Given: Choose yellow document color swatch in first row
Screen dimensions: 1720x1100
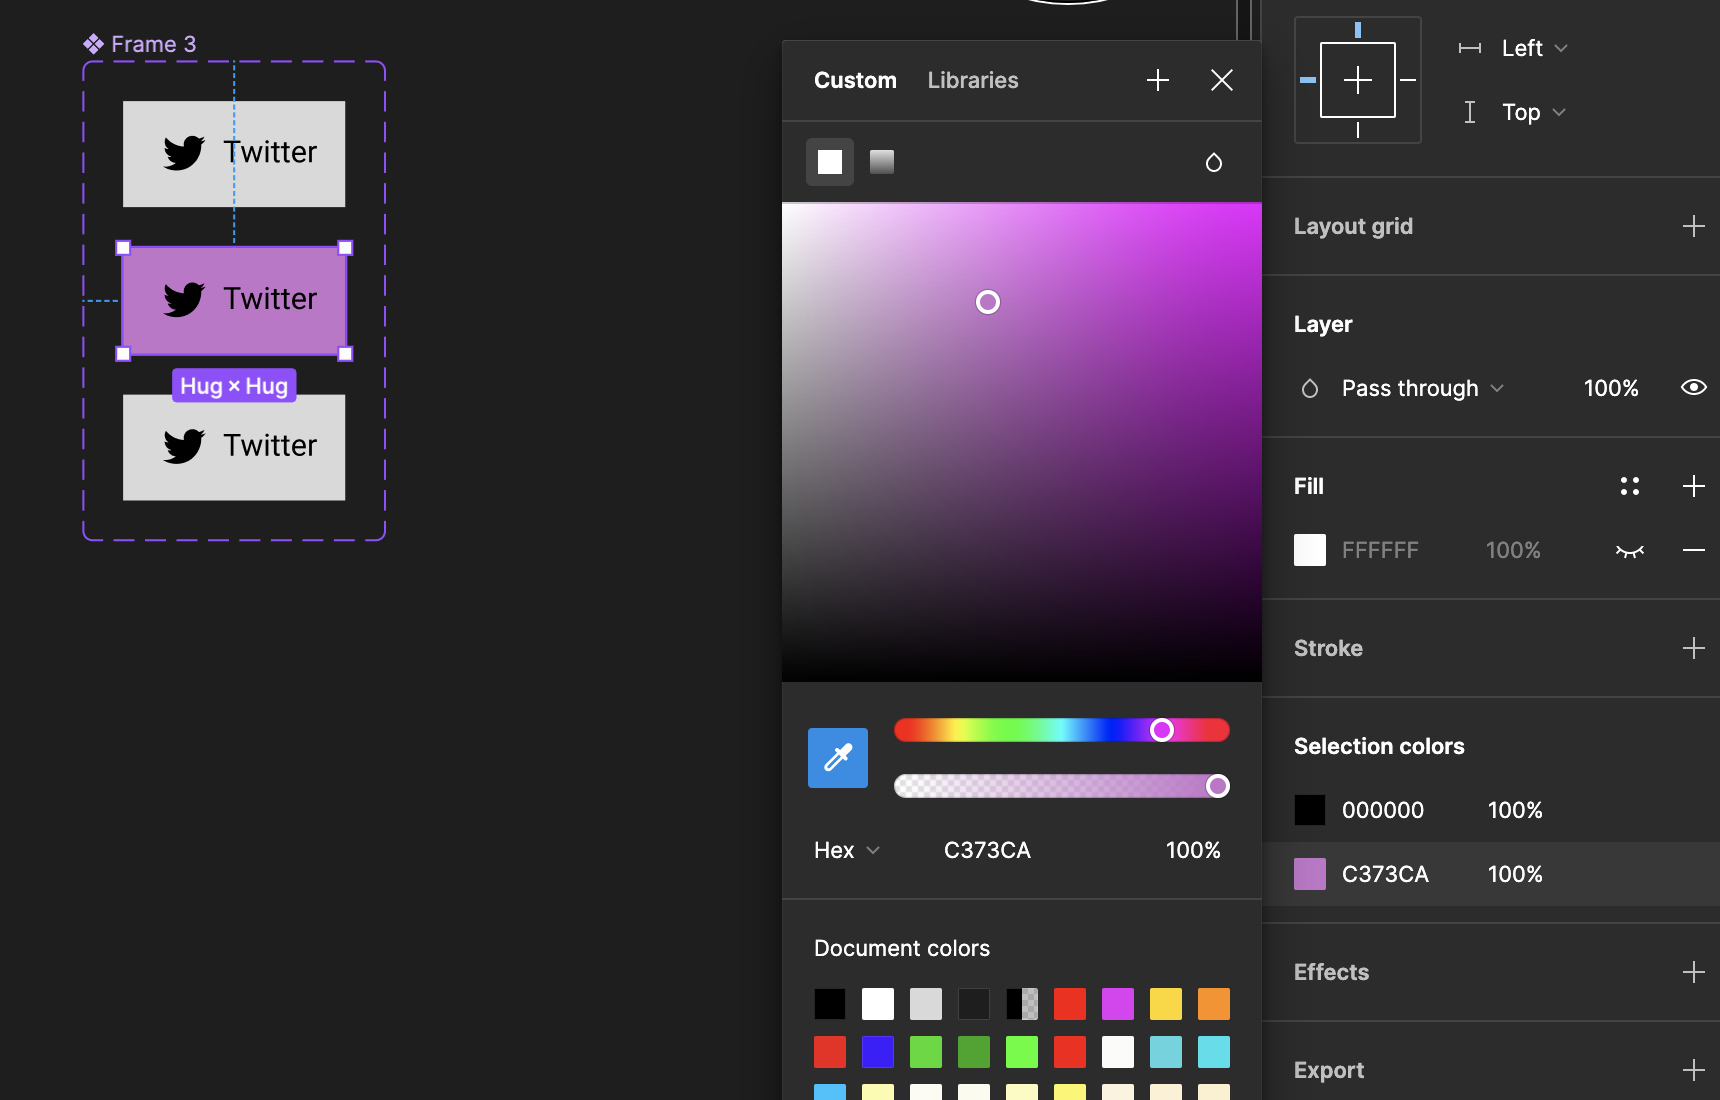Looking at the screenshot, I should point(1166,1004).
